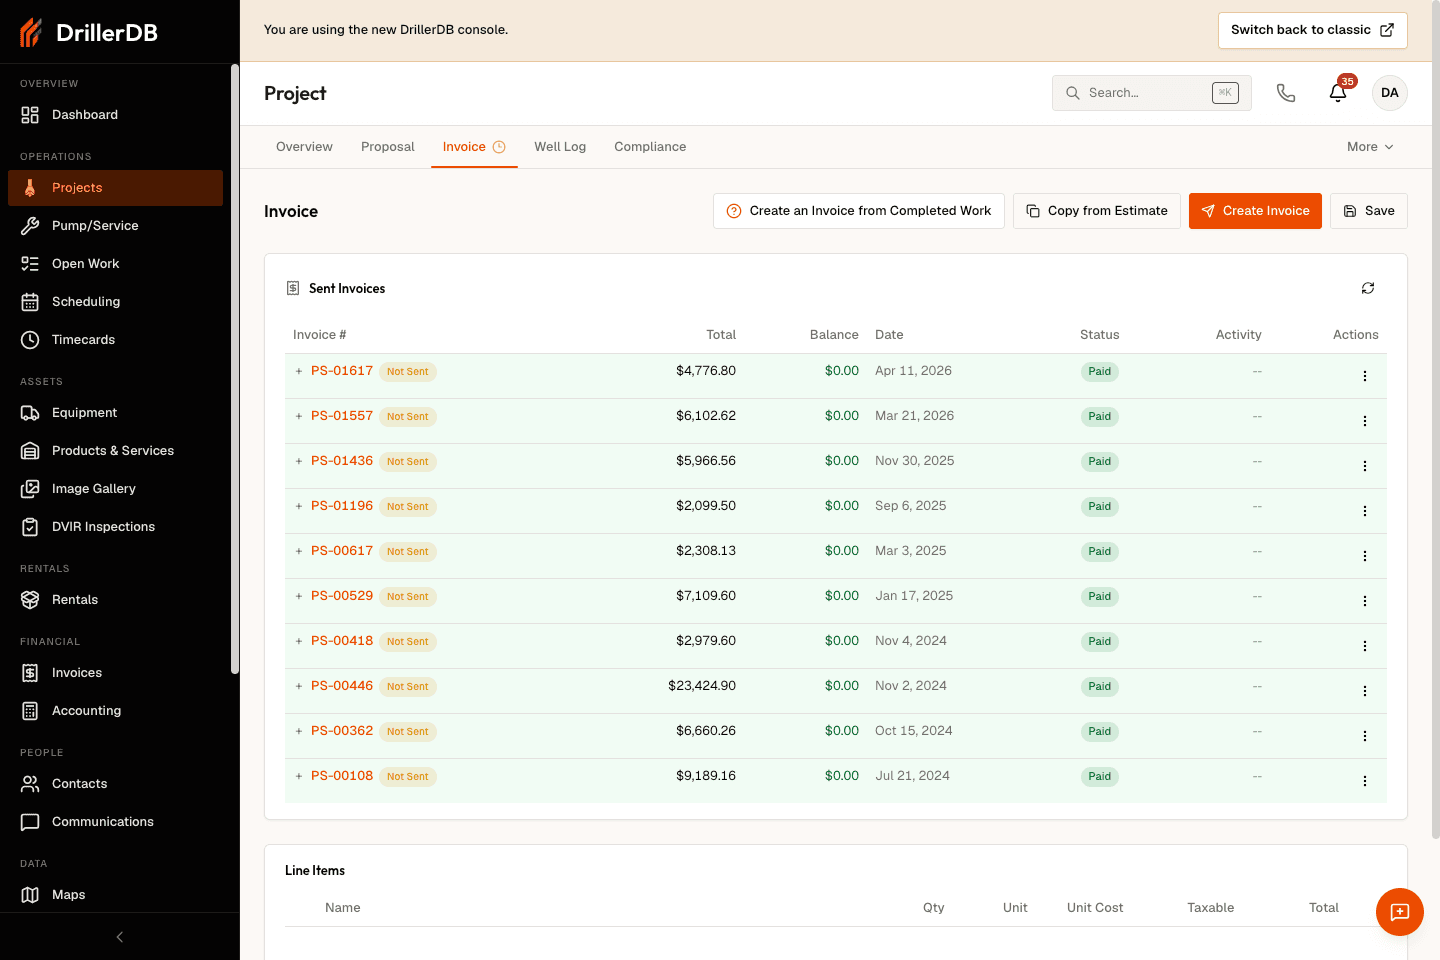
Task: Open Pump/Service wrench icon
Action: coord(30,226)
